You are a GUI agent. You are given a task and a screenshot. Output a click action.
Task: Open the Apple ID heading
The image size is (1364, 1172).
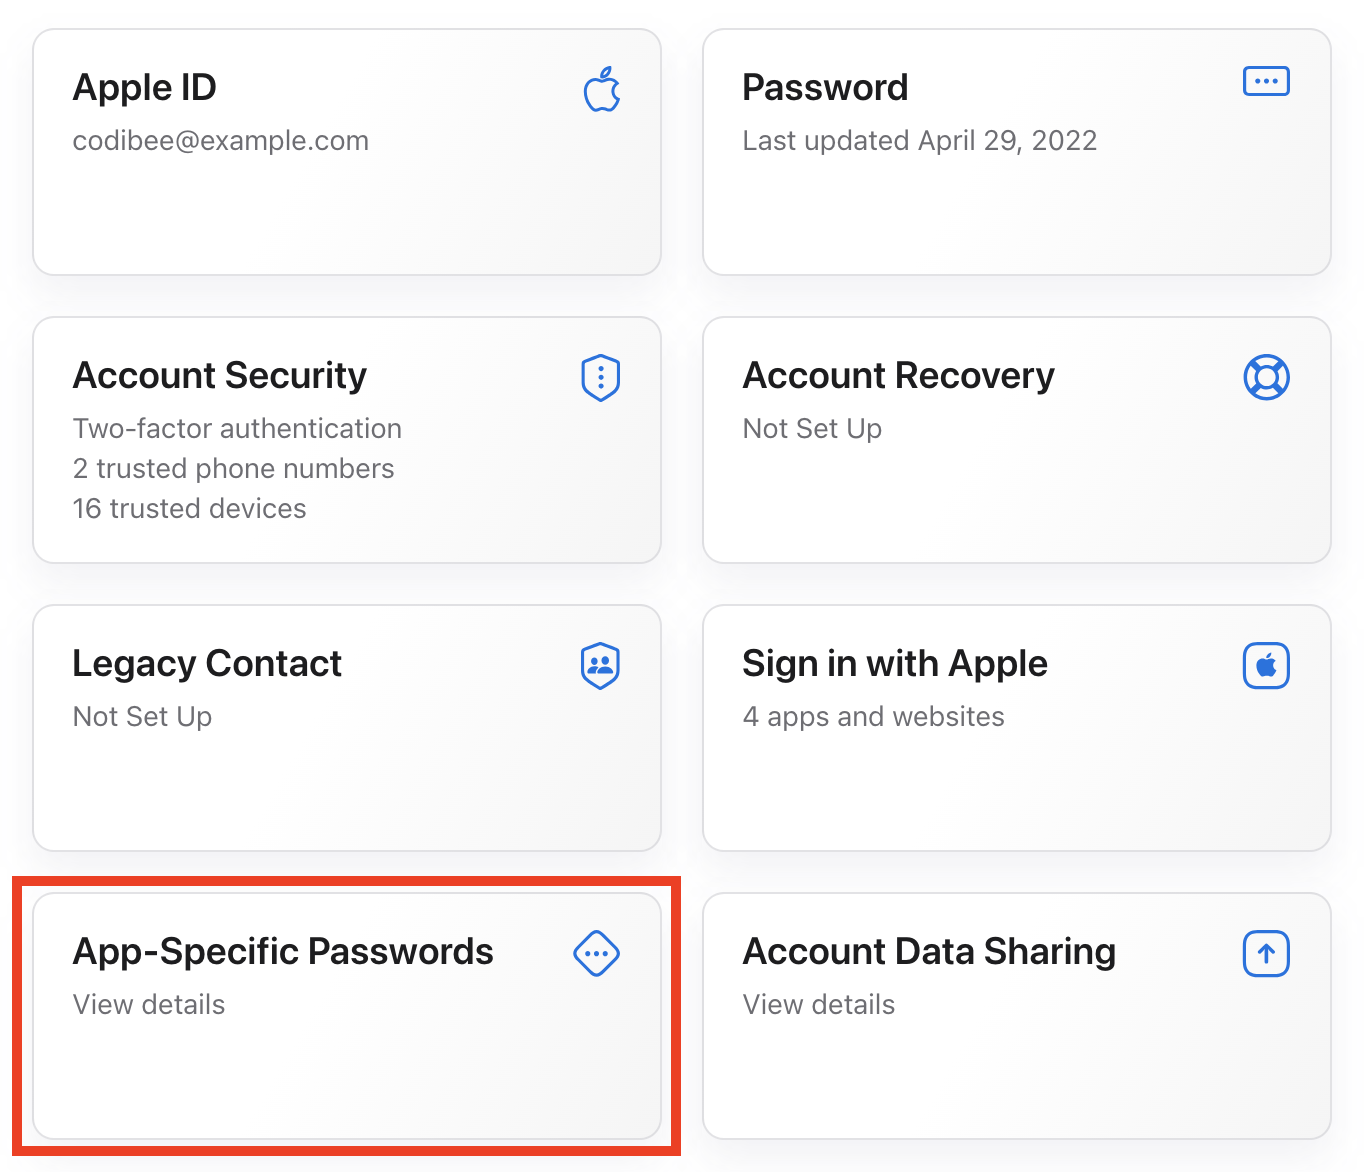[144, 88]
